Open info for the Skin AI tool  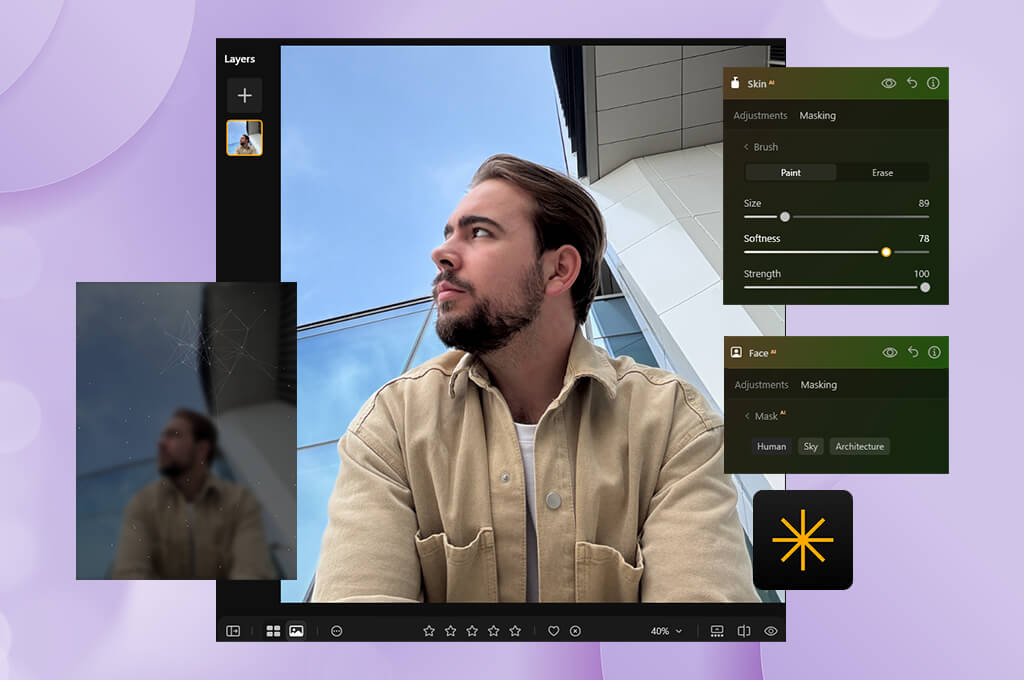click(x=933, y=83)
